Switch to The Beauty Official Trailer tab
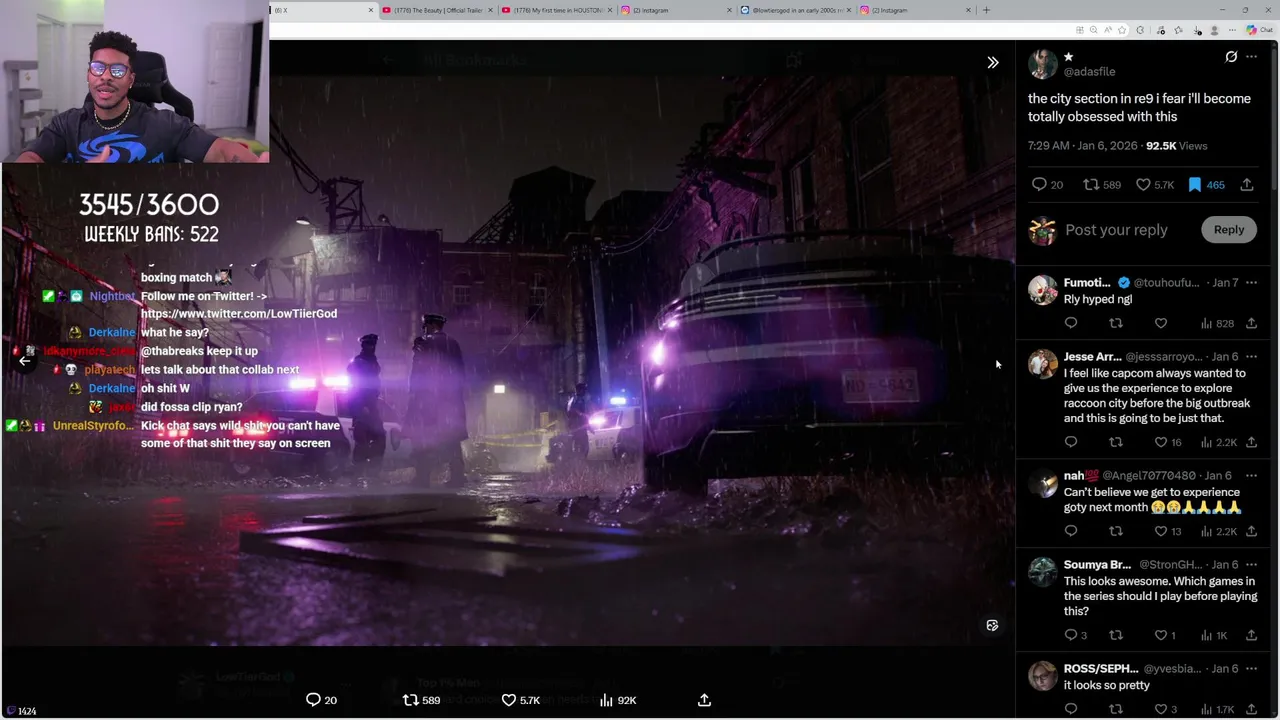Image resolution: width=1280 pixels, height=720 pixels. coord(437,10)
